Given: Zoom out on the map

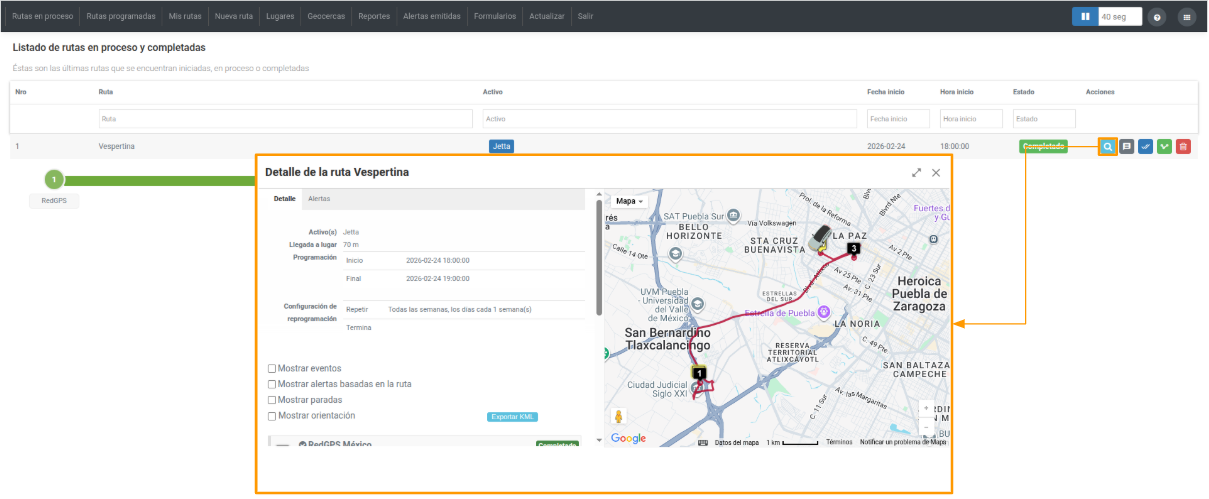Looking at the screenshot, I should 927,426.
